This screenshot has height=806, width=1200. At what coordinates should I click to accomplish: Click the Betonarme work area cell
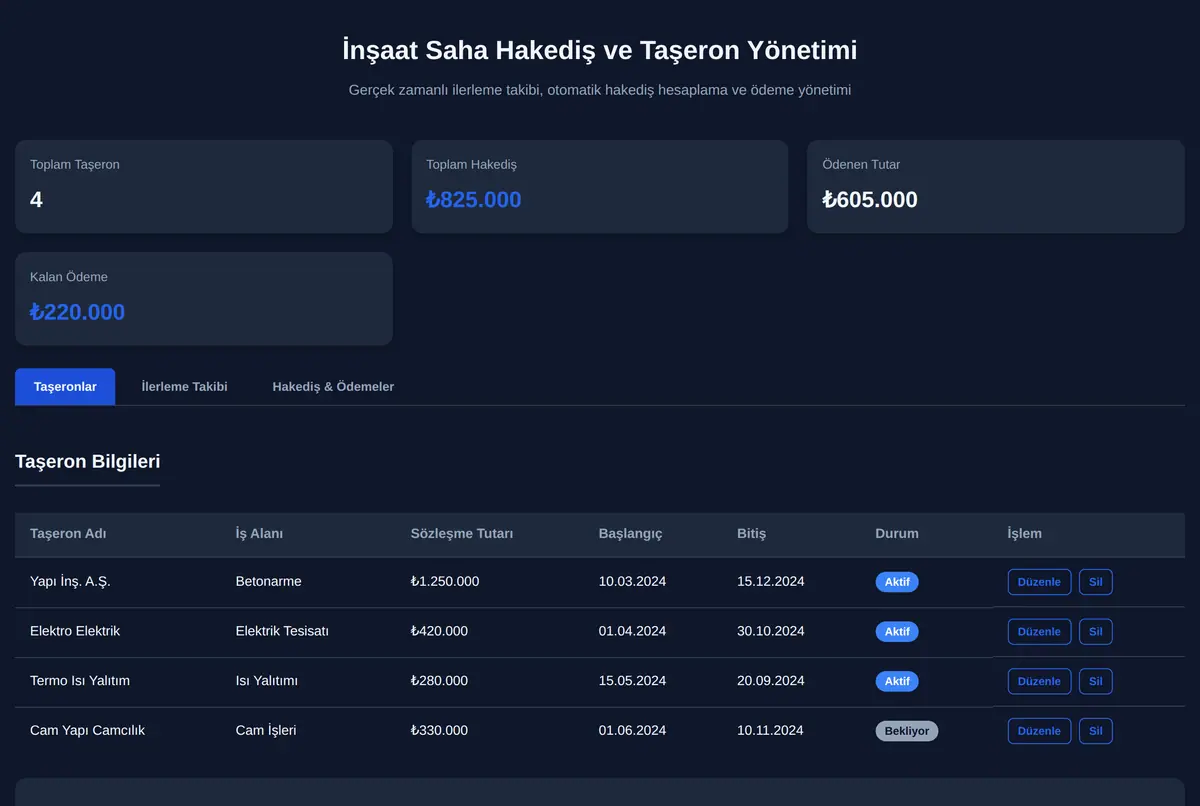tap(268, 582)
